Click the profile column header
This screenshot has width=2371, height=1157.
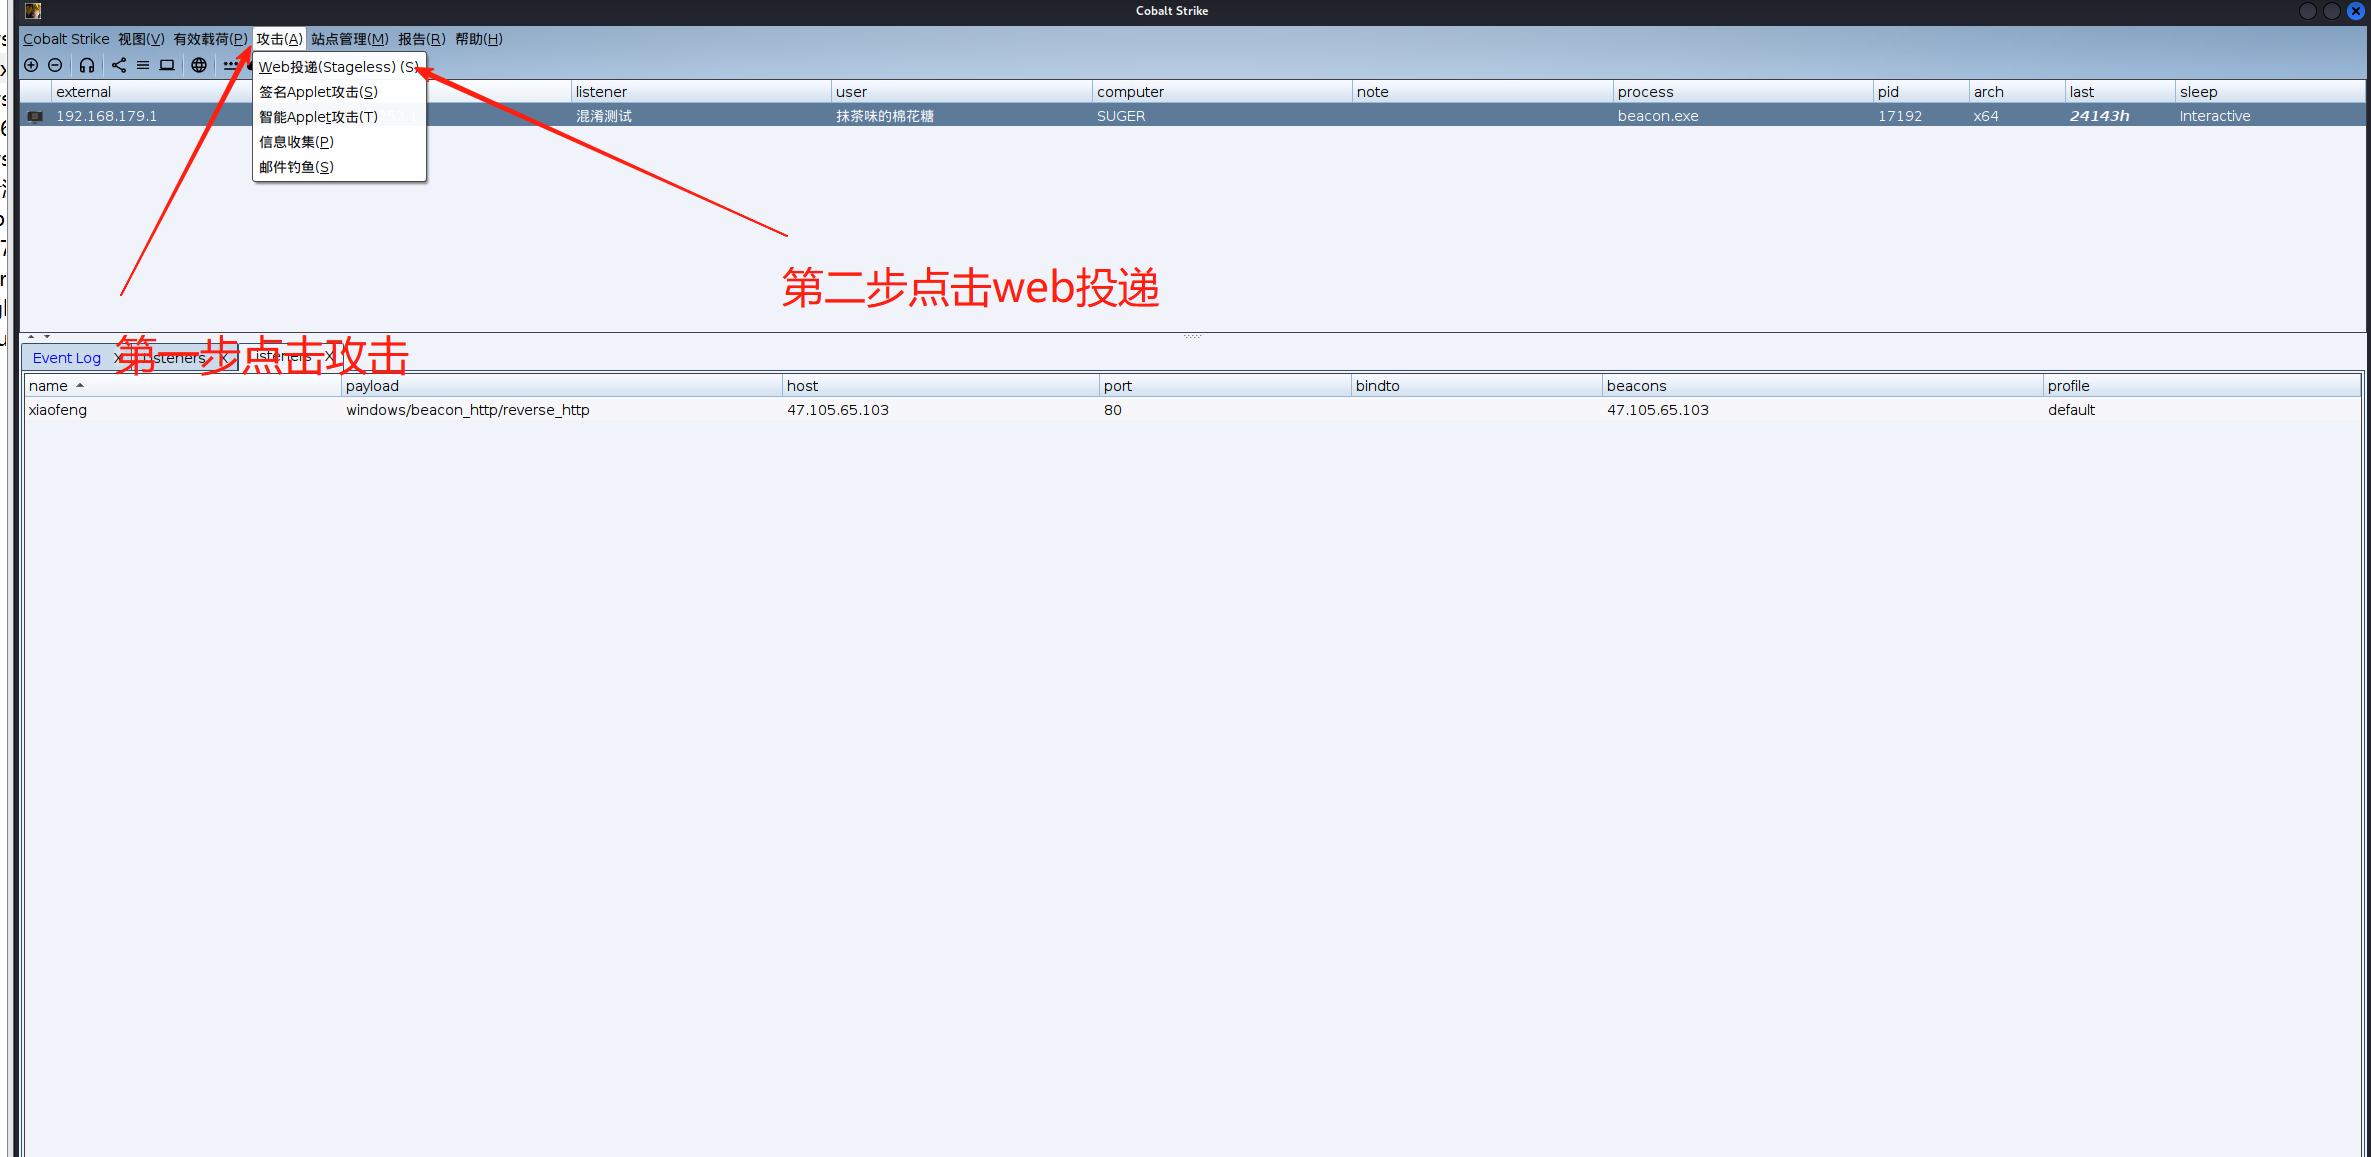tap(2201, 386)
